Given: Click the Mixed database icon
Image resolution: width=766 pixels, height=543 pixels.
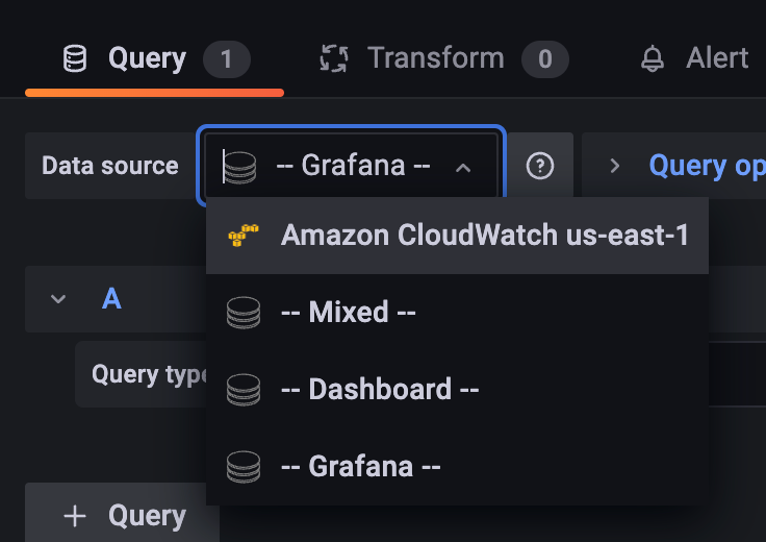Looking at the screenshot, I should (x=243, y=313).
